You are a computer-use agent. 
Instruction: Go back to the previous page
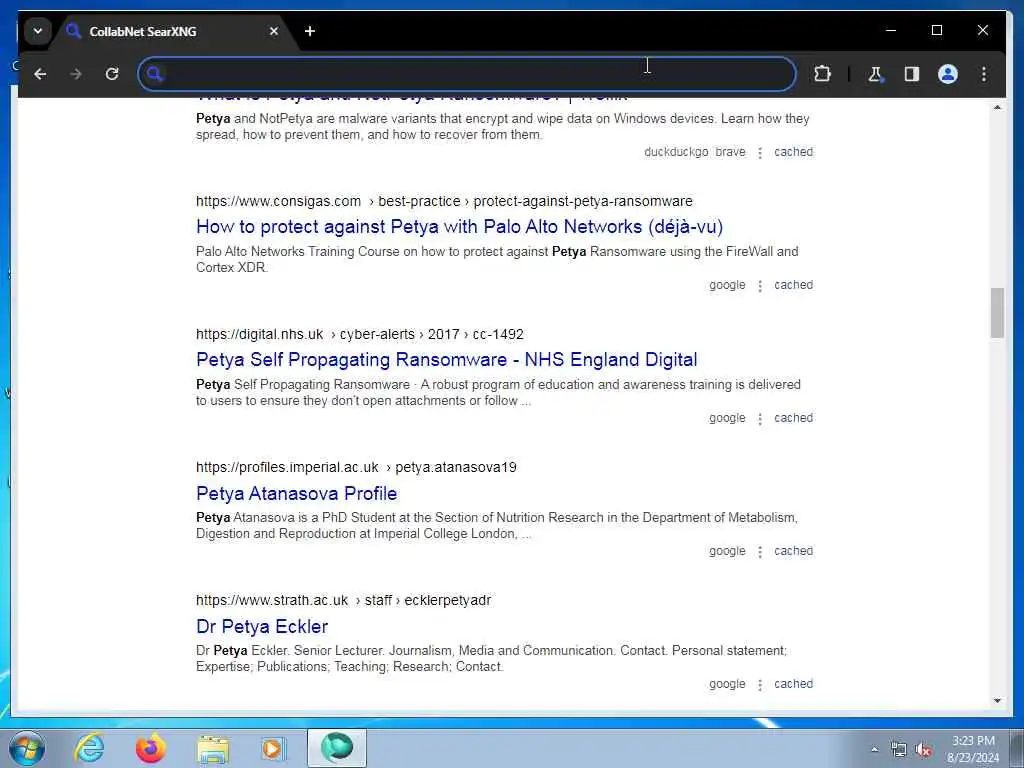40,74
